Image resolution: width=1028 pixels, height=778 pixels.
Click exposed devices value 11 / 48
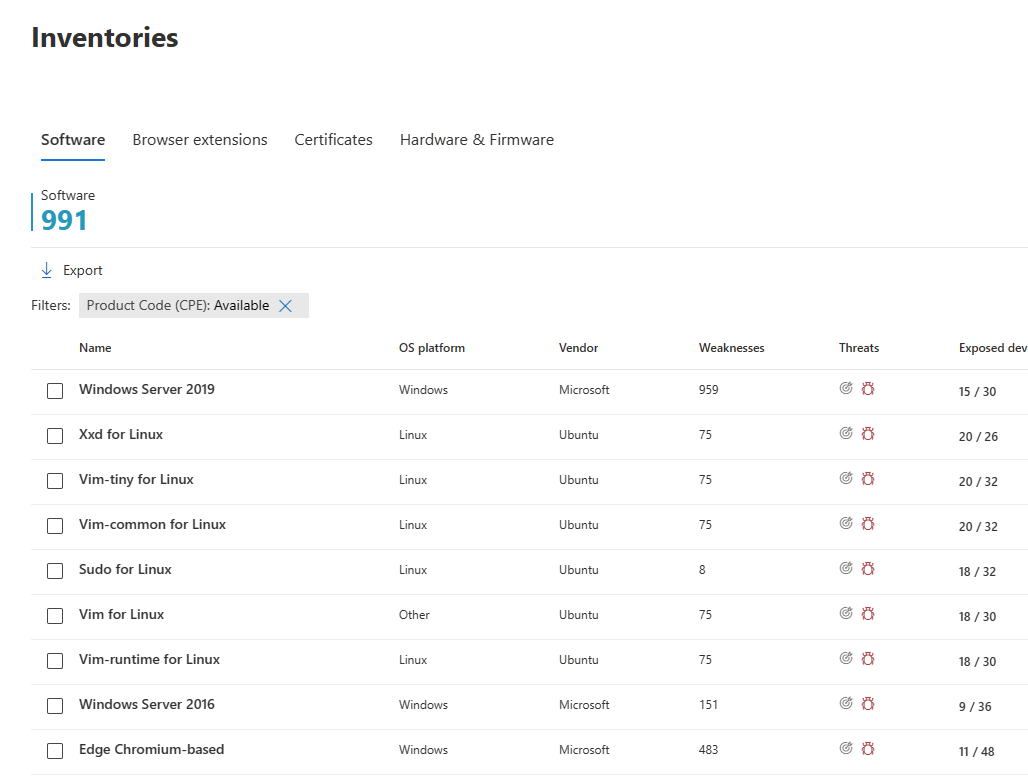pyautogui.click(x=976, y=752)
